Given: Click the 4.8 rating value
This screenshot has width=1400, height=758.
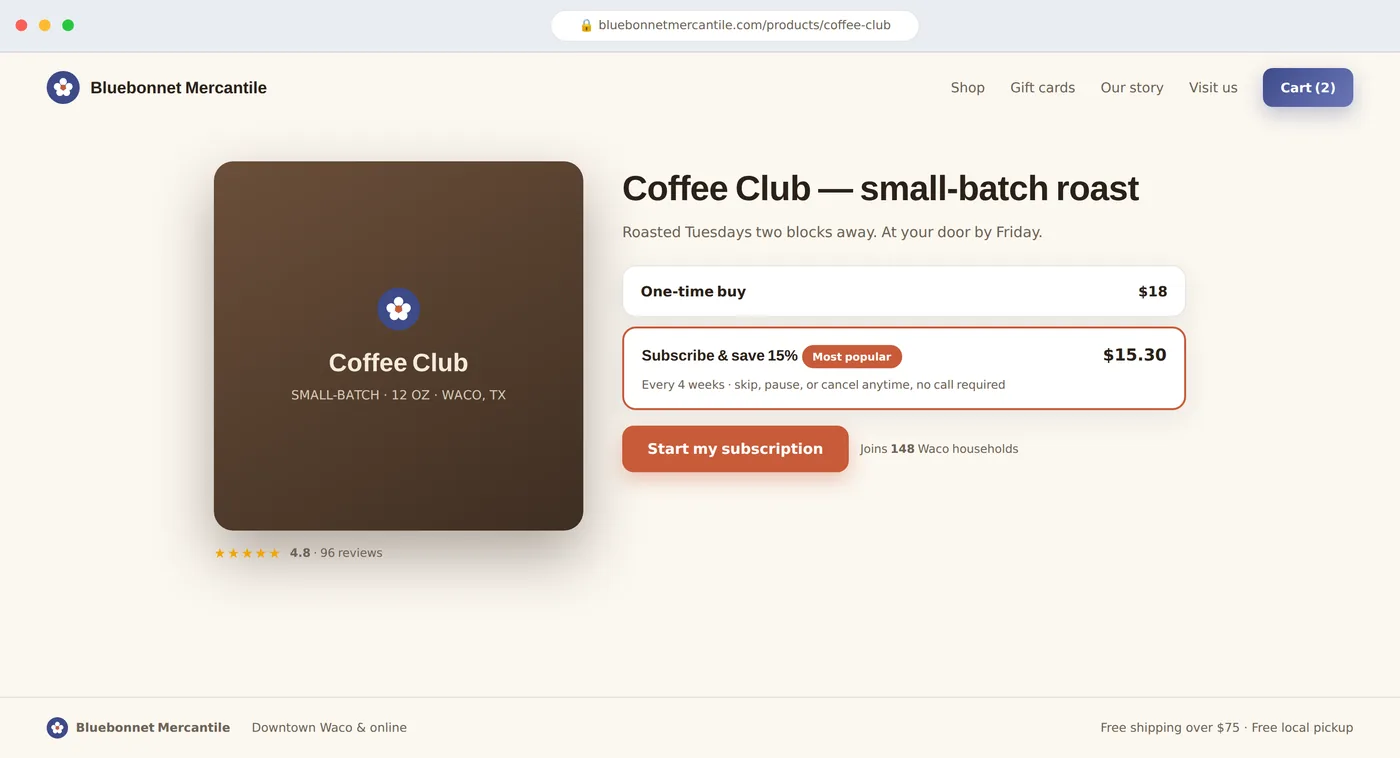Looking at the screenshot, I should pos(300,553).
